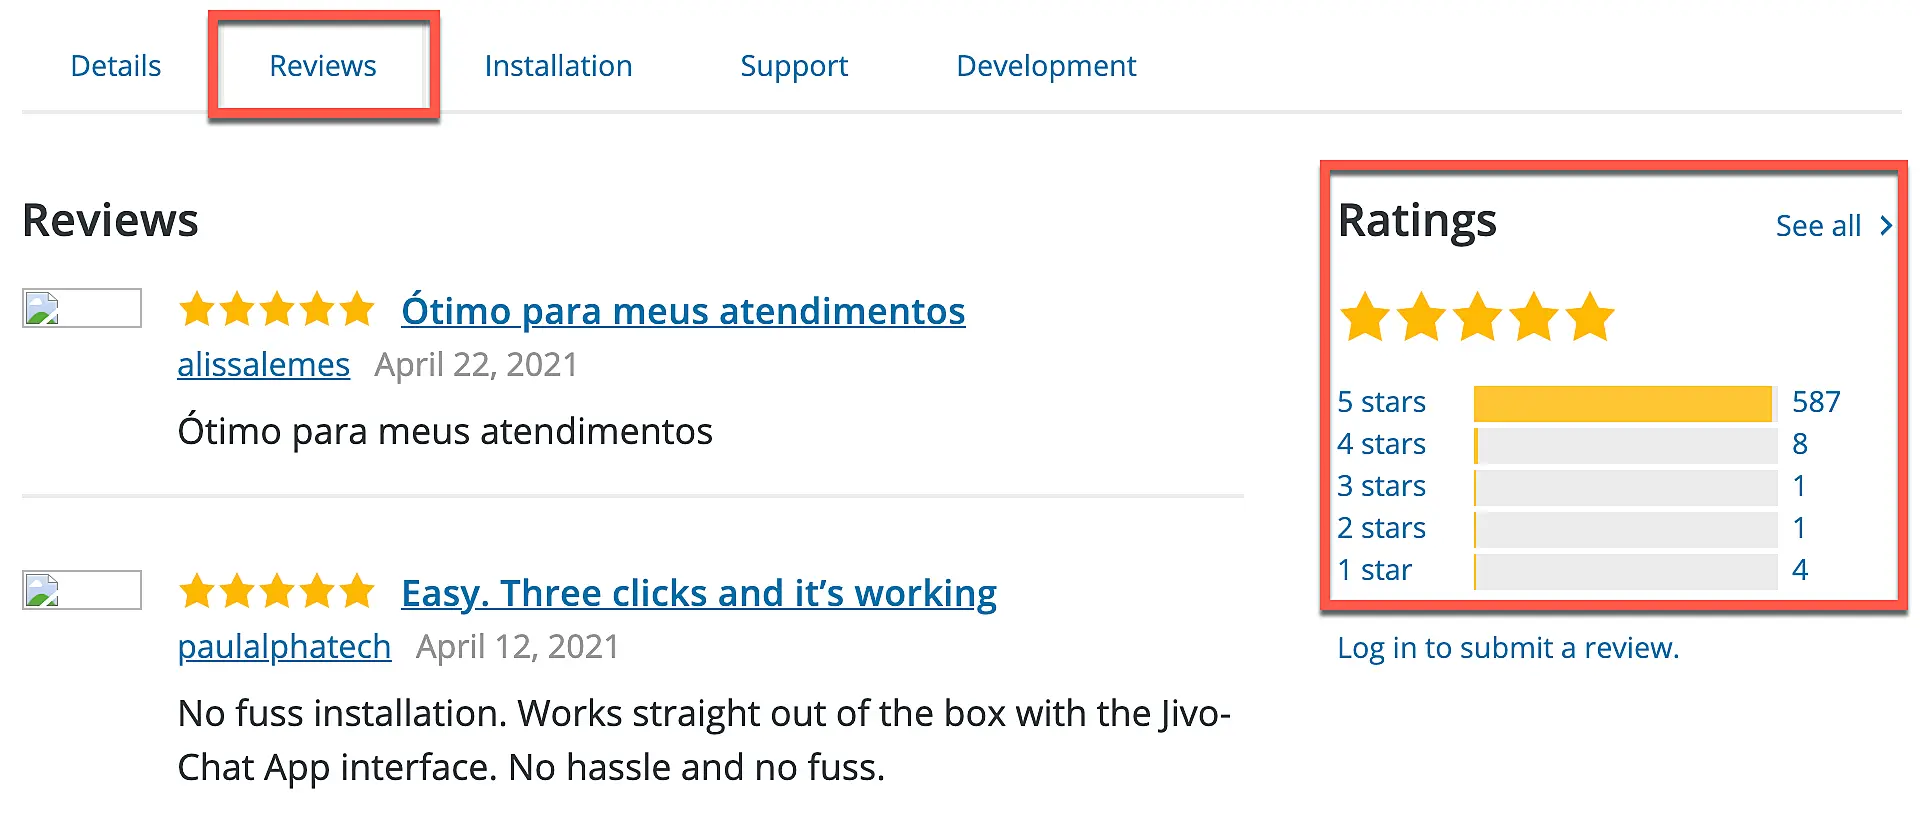Click the fourth star on the second review
1920x820 pixels.
coord(319,591)
